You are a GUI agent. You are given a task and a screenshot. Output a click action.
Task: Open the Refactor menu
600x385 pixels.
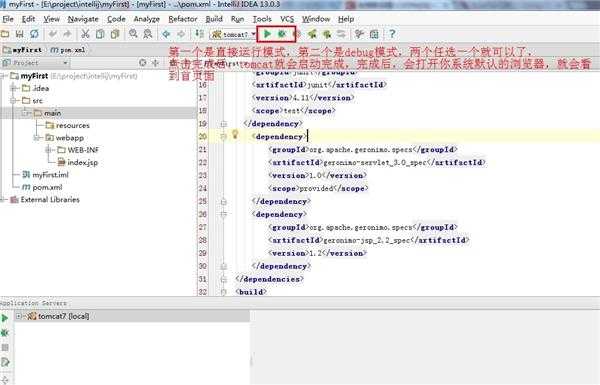tap(183, 19)
